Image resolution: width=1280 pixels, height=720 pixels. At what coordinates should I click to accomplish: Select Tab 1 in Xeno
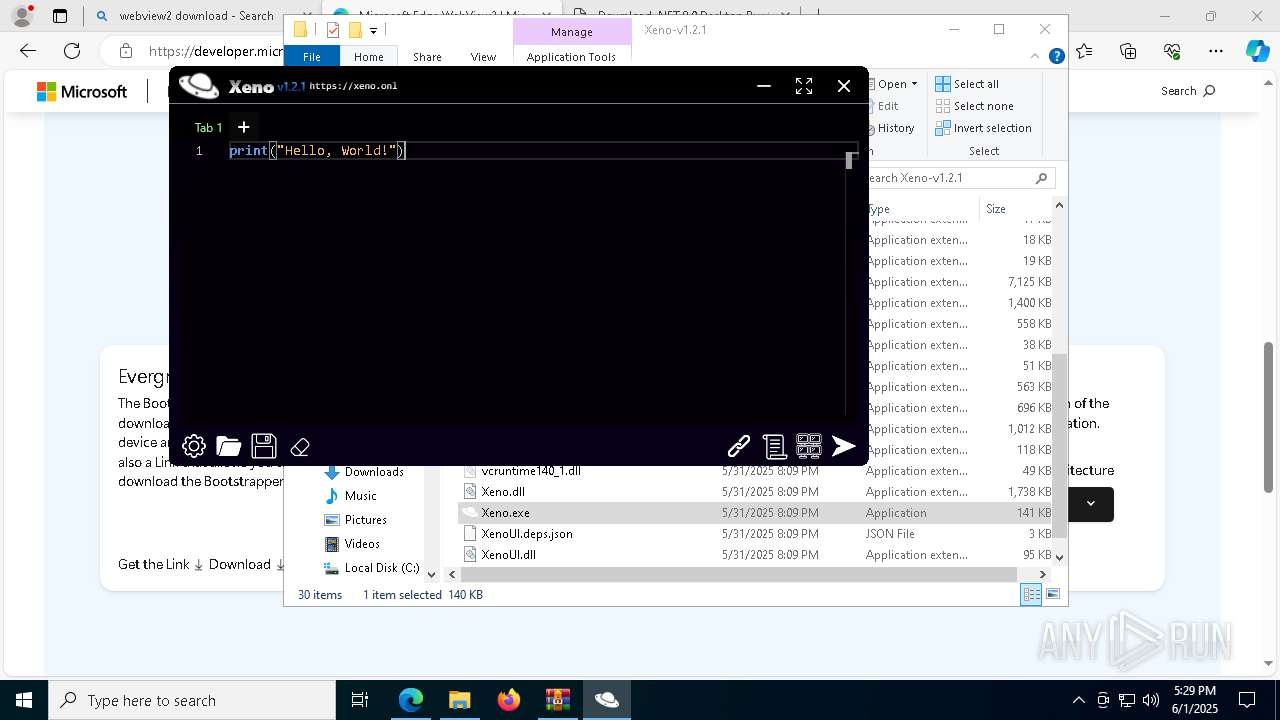click(x=208, y=127)
